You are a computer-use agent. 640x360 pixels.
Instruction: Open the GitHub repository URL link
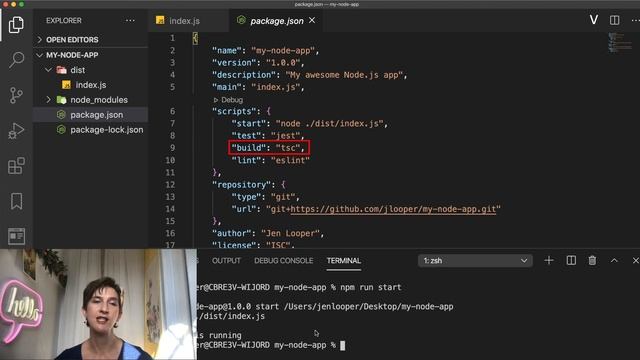coord(393,209)
